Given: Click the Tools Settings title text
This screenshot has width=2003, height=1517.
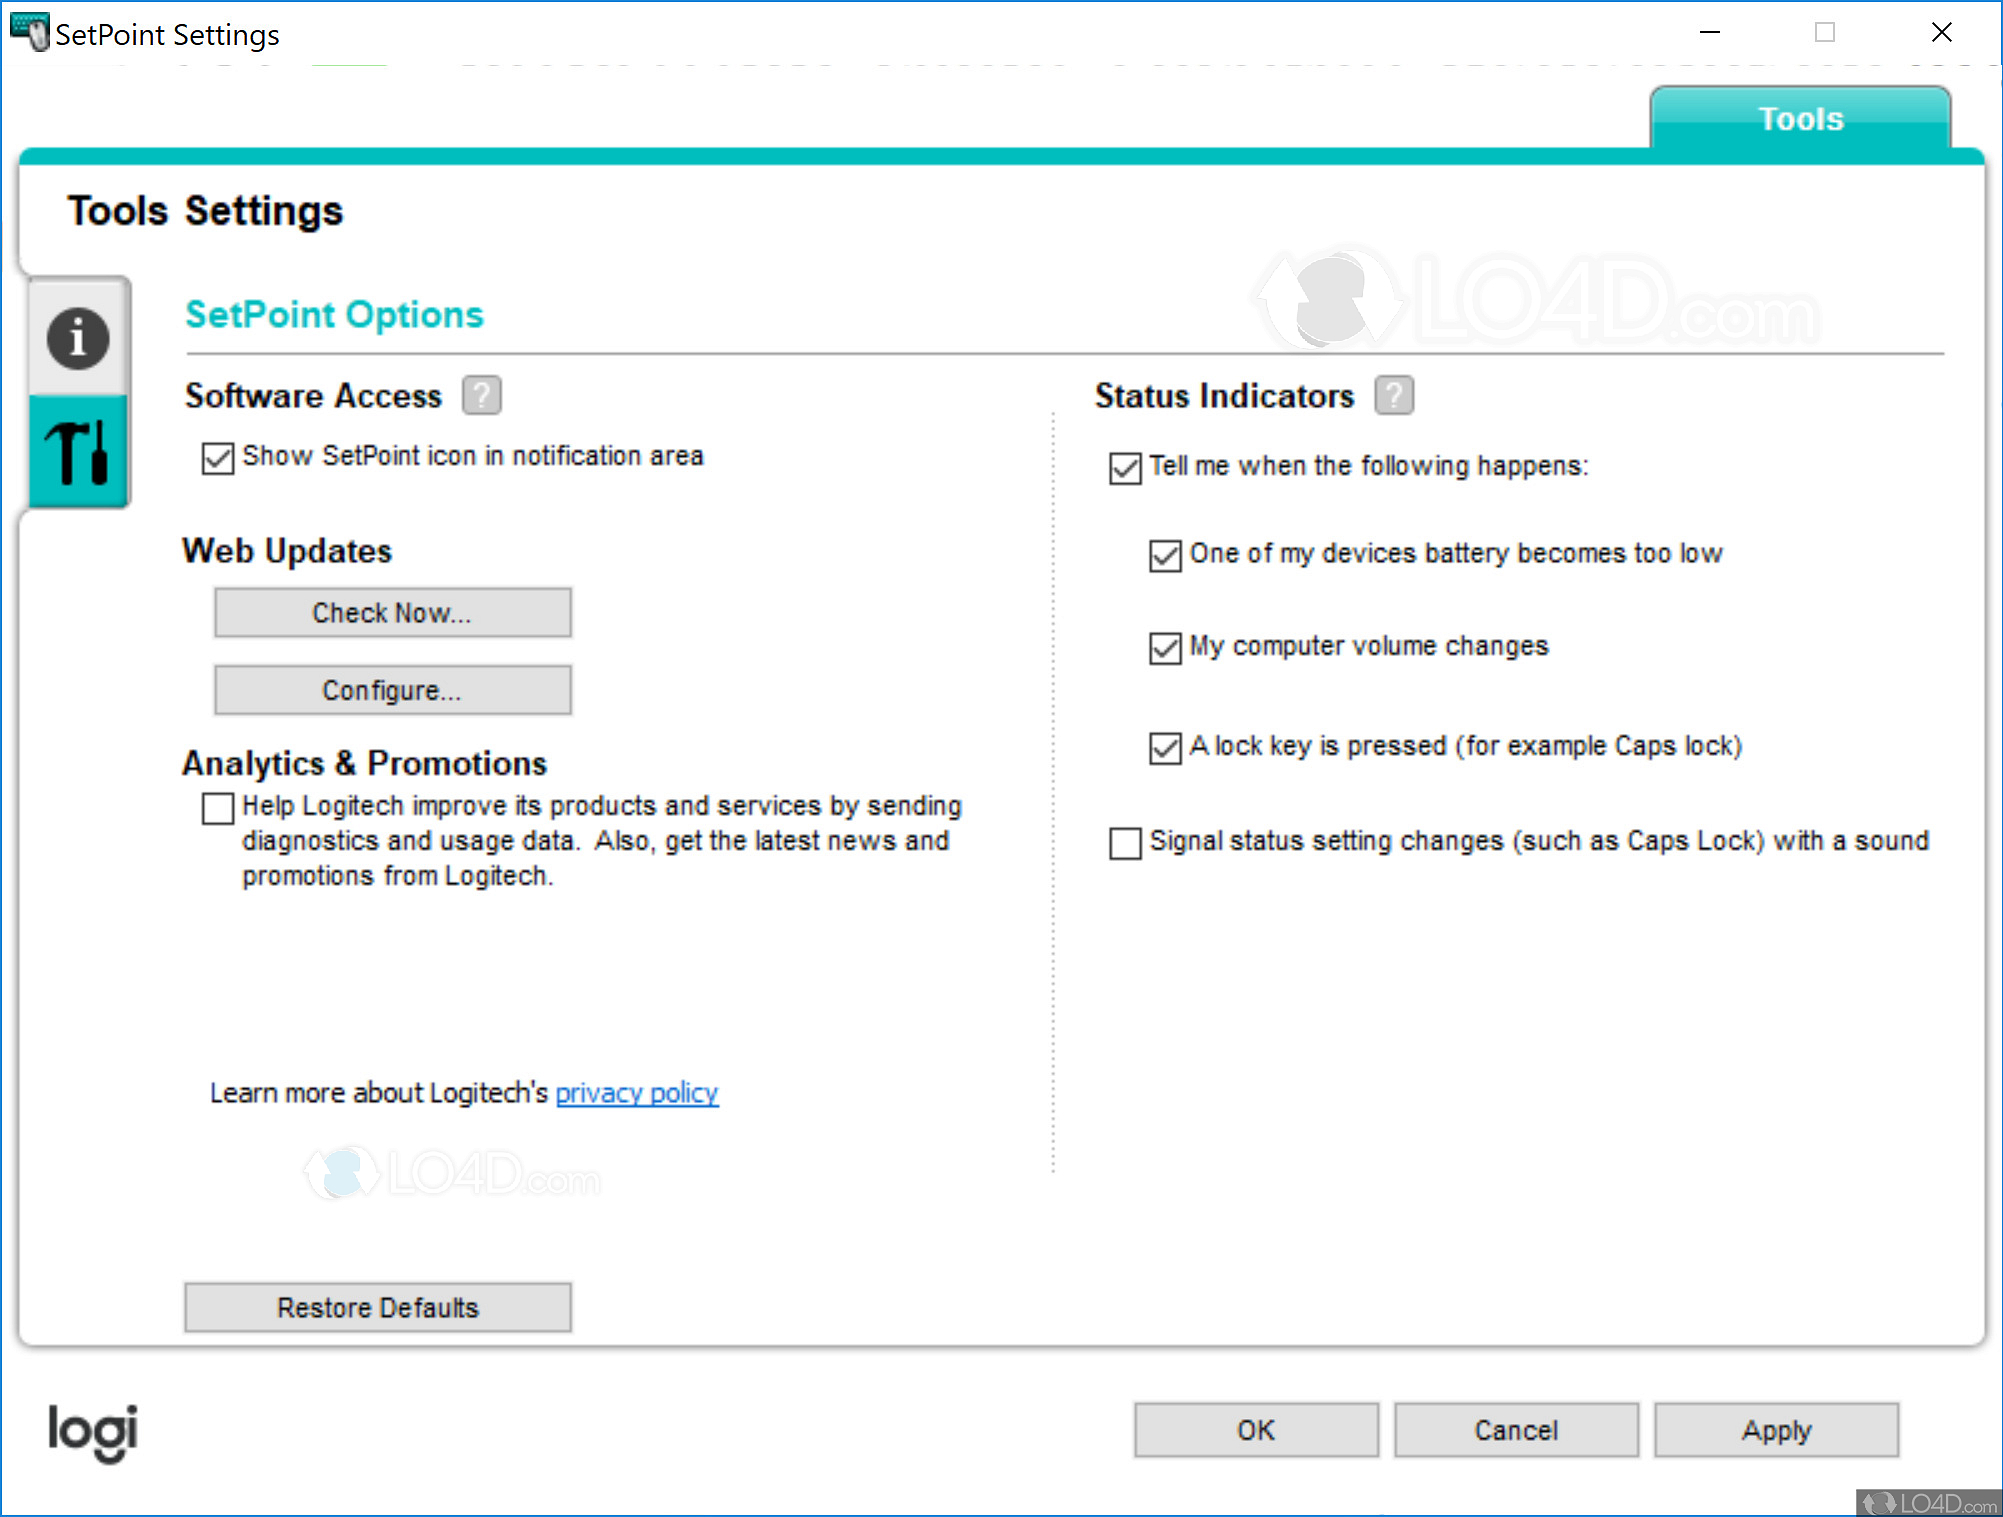Looking at the screenshot, I should pos(205,211).
